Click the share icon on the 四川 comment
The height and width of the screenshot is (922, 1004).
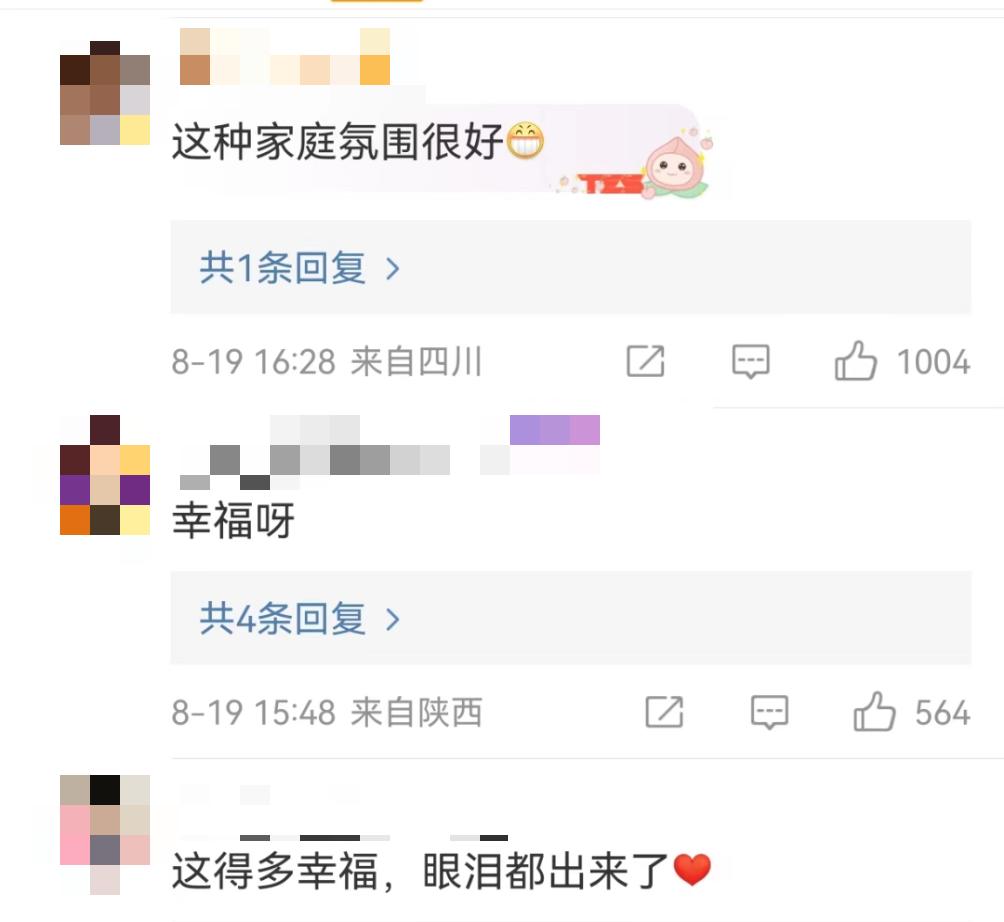645,361
